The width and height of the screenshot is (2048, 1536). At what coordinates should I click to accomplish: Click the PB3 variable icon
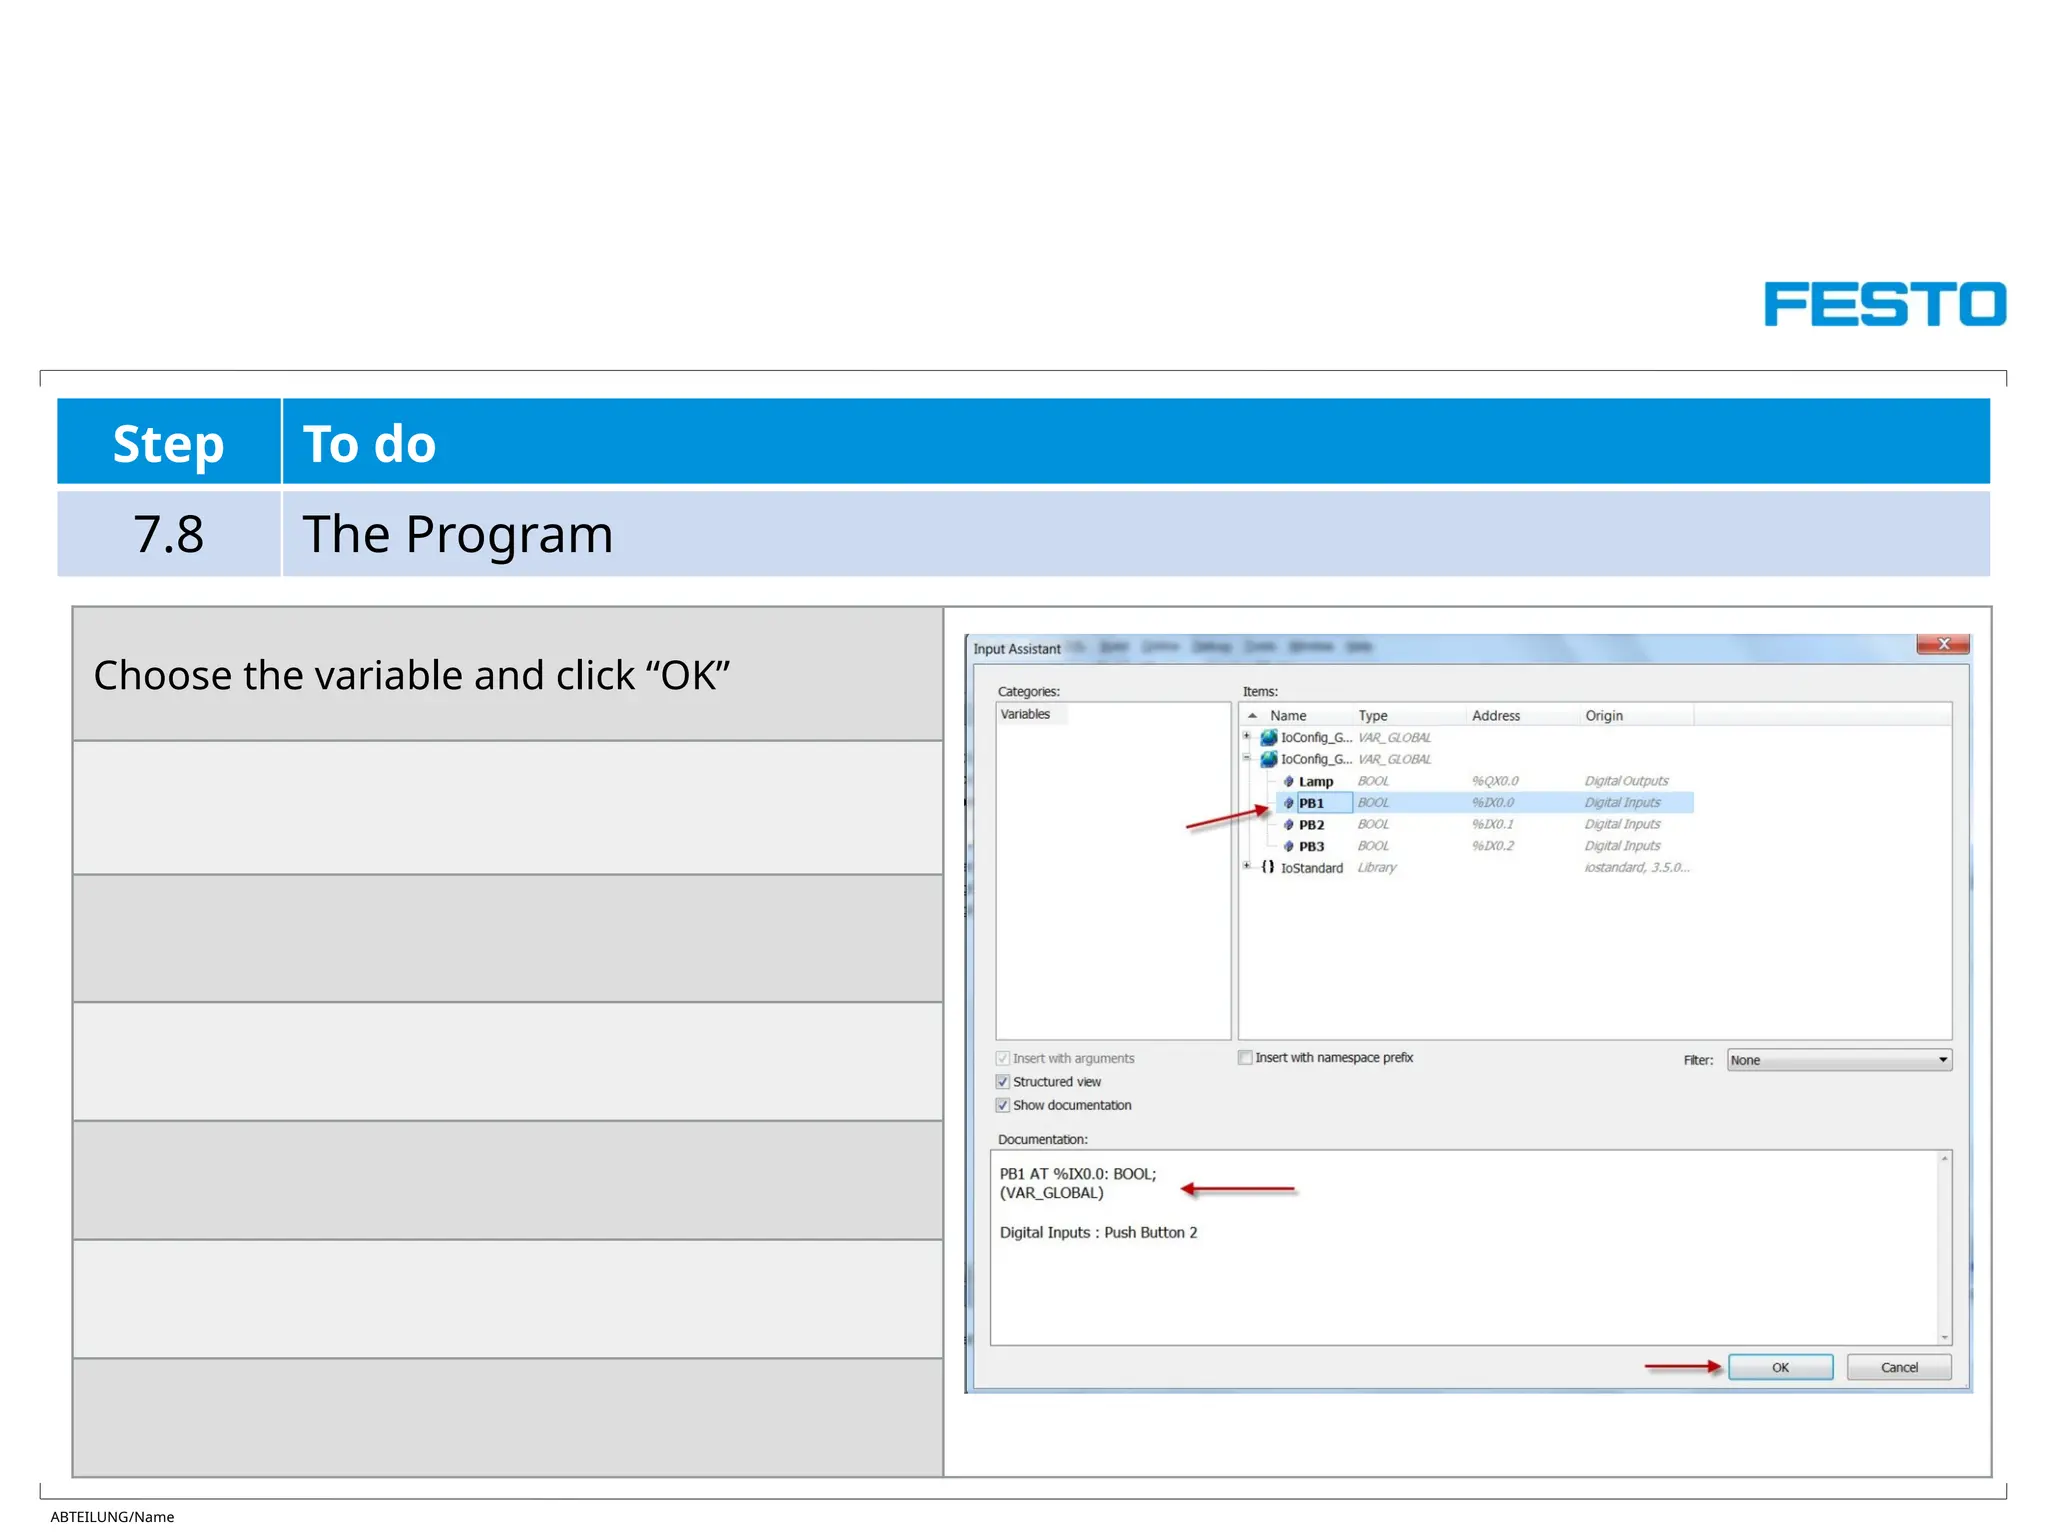(1288, 846)
